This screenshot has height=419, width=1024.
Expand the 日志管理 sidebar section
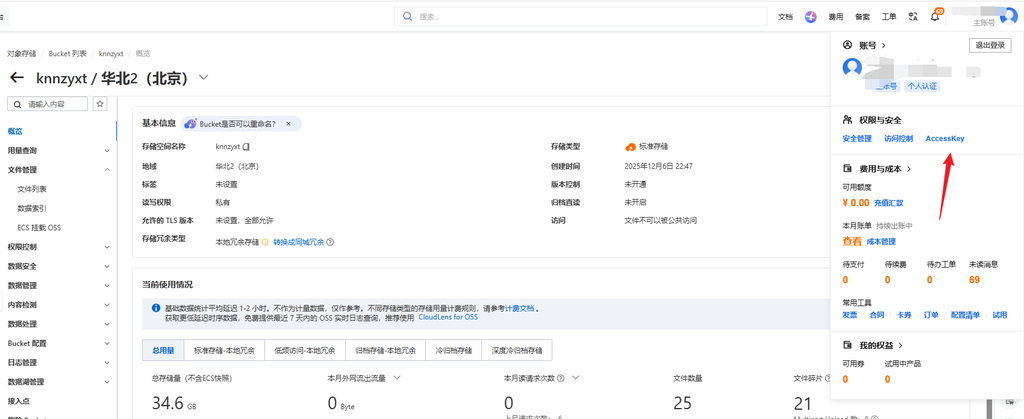pos(107,363)
